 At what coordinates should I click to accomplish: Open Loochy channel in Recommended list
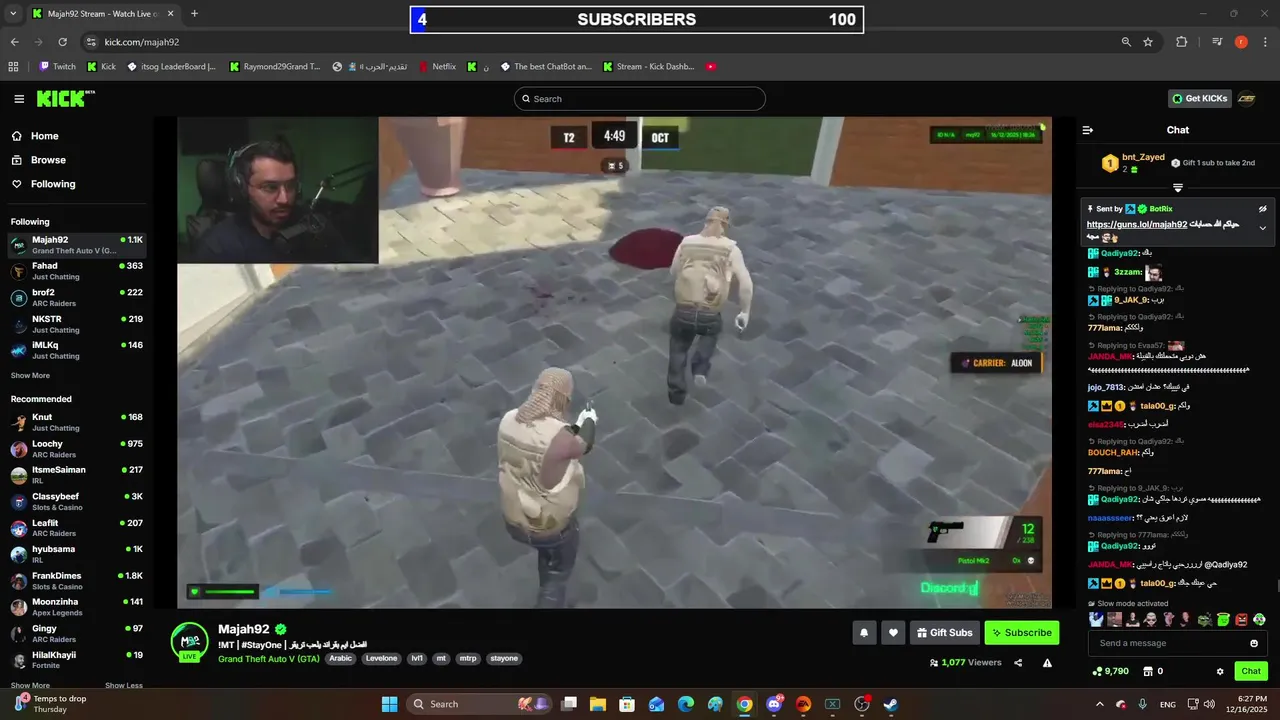[x=76, y=449]
